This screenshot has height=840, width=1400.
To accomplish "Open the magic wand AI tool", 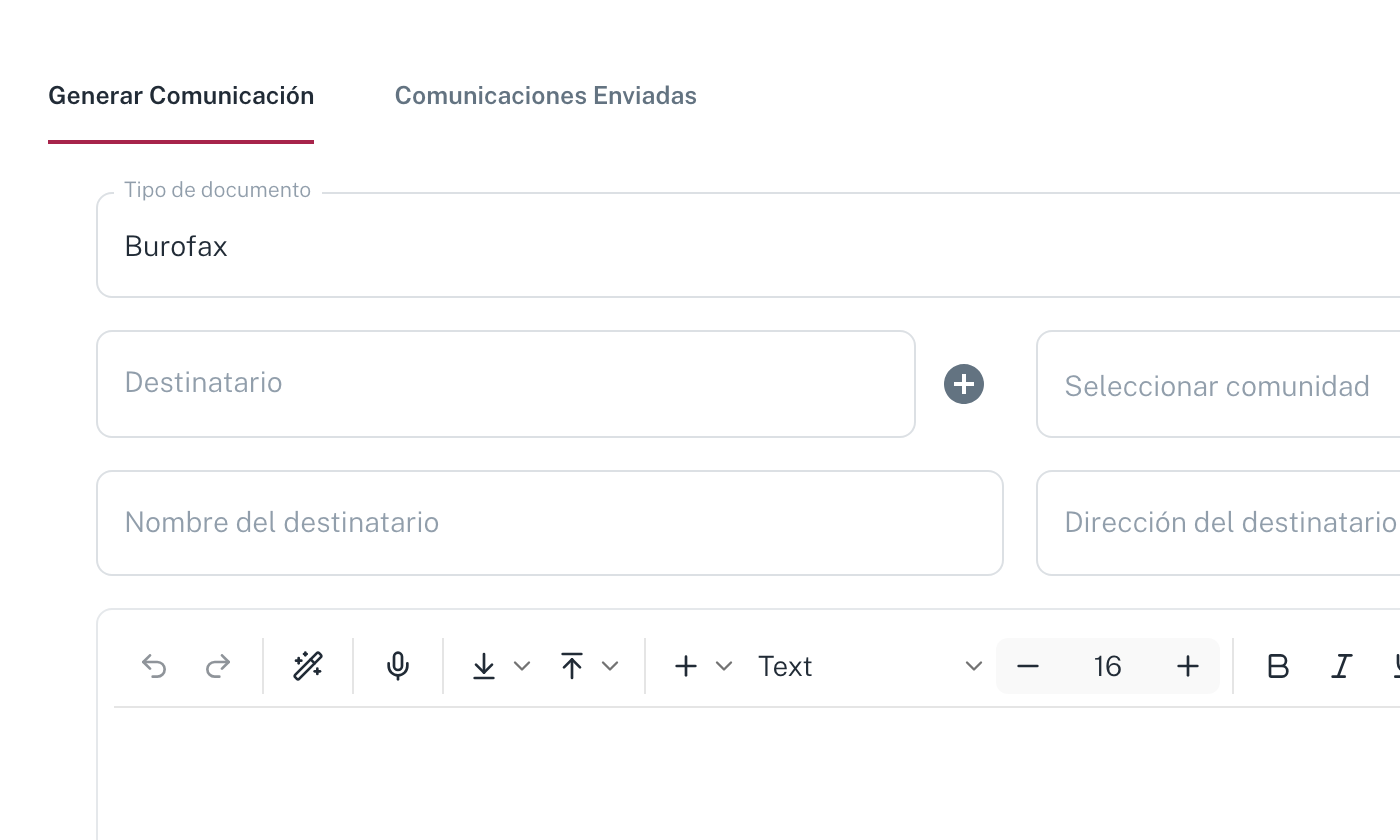I will pos(308,666).
